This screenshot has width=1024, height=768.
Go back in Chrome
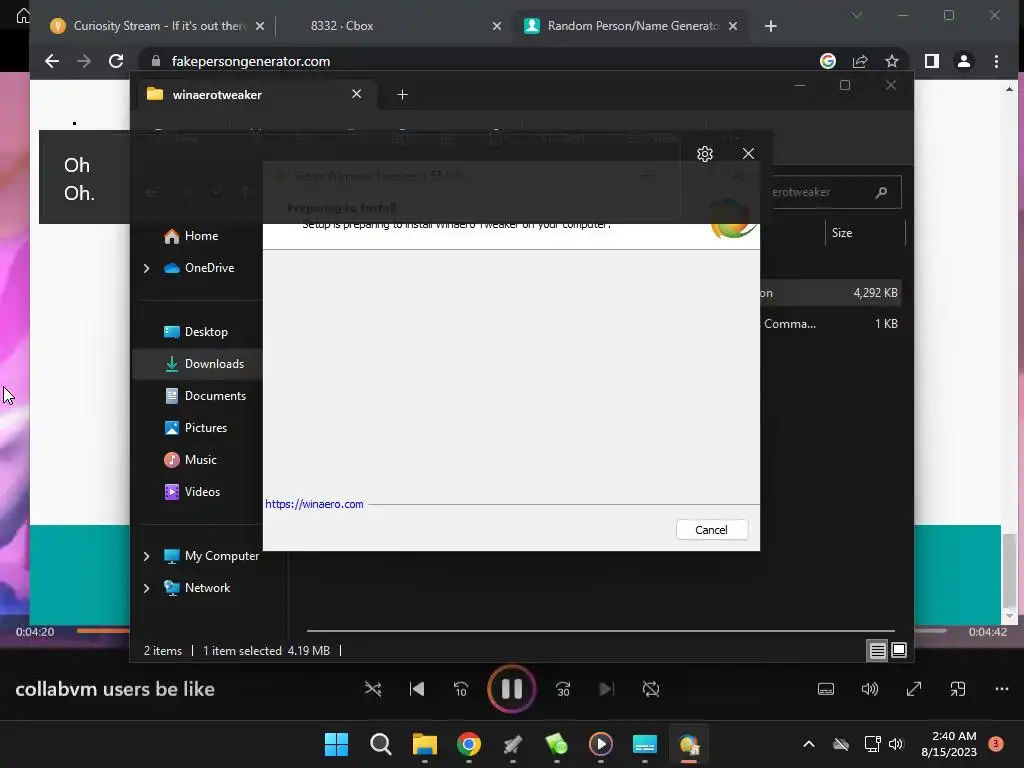(52, 61)
